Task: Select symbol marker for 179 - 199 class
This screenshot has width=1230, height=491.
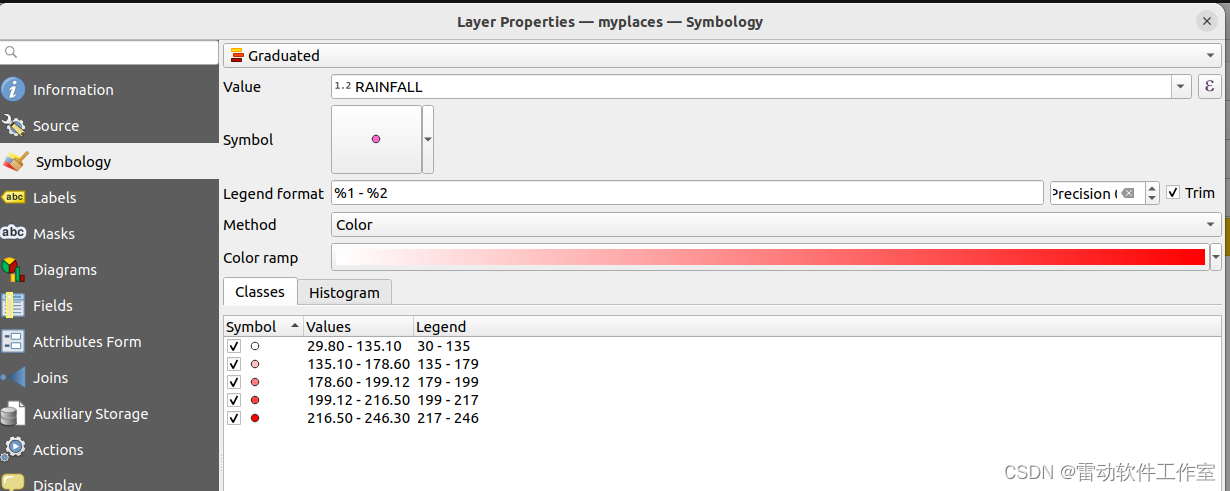Action: 255,382
